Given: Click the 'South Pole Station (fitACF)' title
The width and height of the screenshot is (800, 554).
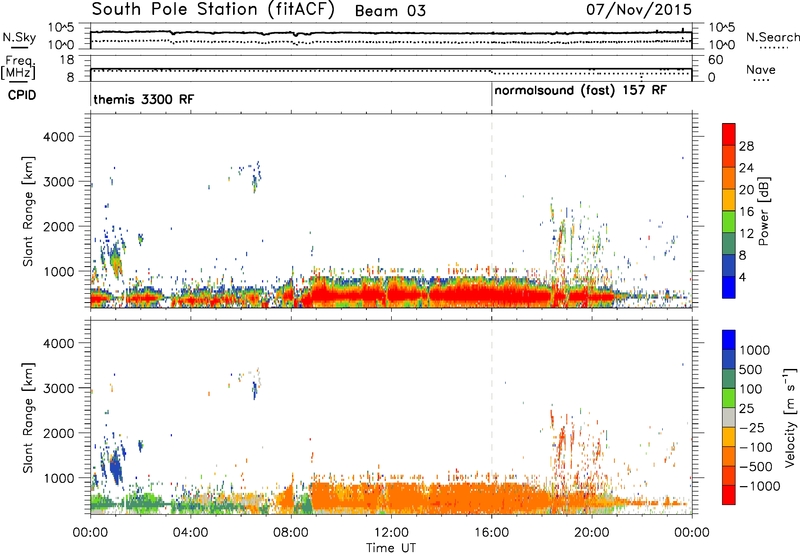Looking at the screenshot, I should 213,10.
